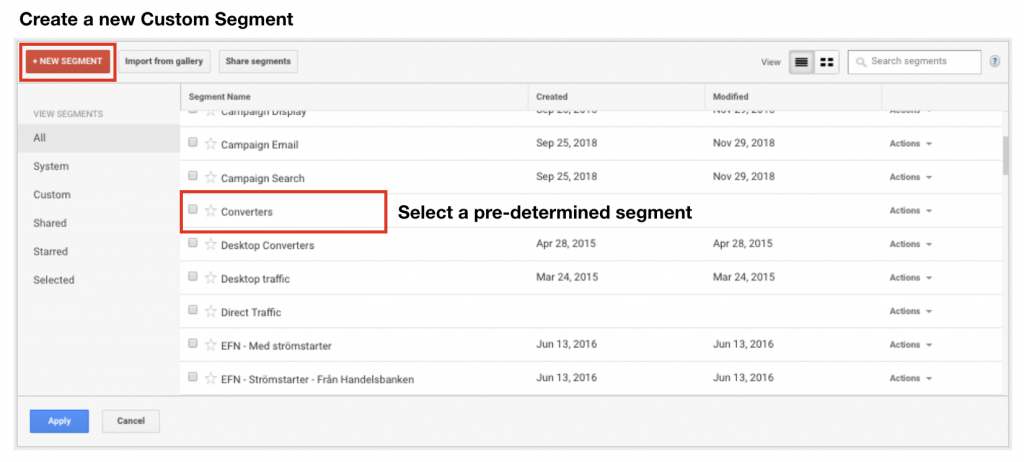
Task: Click Campaign Search segment name
Action: click(x=263, y=178)
